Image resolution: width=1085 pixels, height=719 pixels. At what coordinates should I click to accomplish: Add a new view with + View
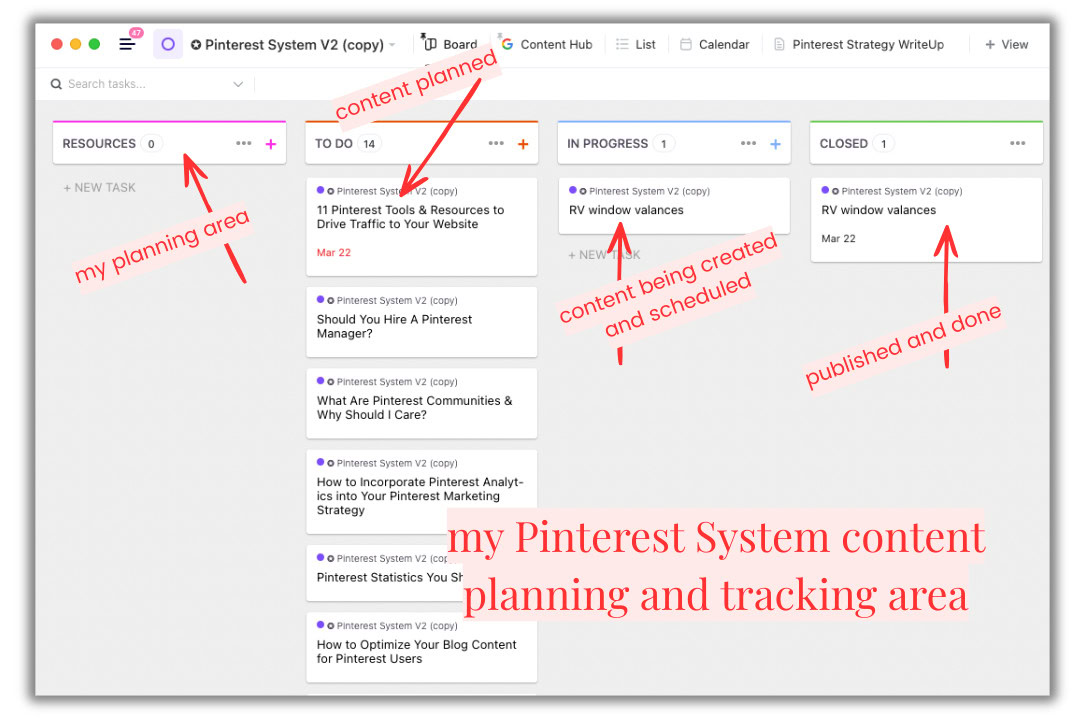pos(1007,44)
